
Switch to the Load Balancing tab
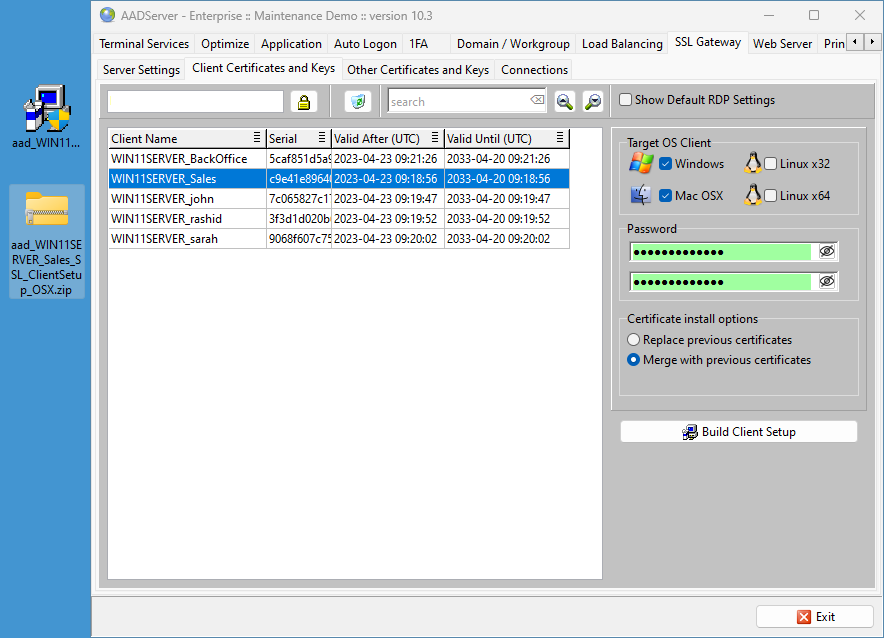coord(622,44)
